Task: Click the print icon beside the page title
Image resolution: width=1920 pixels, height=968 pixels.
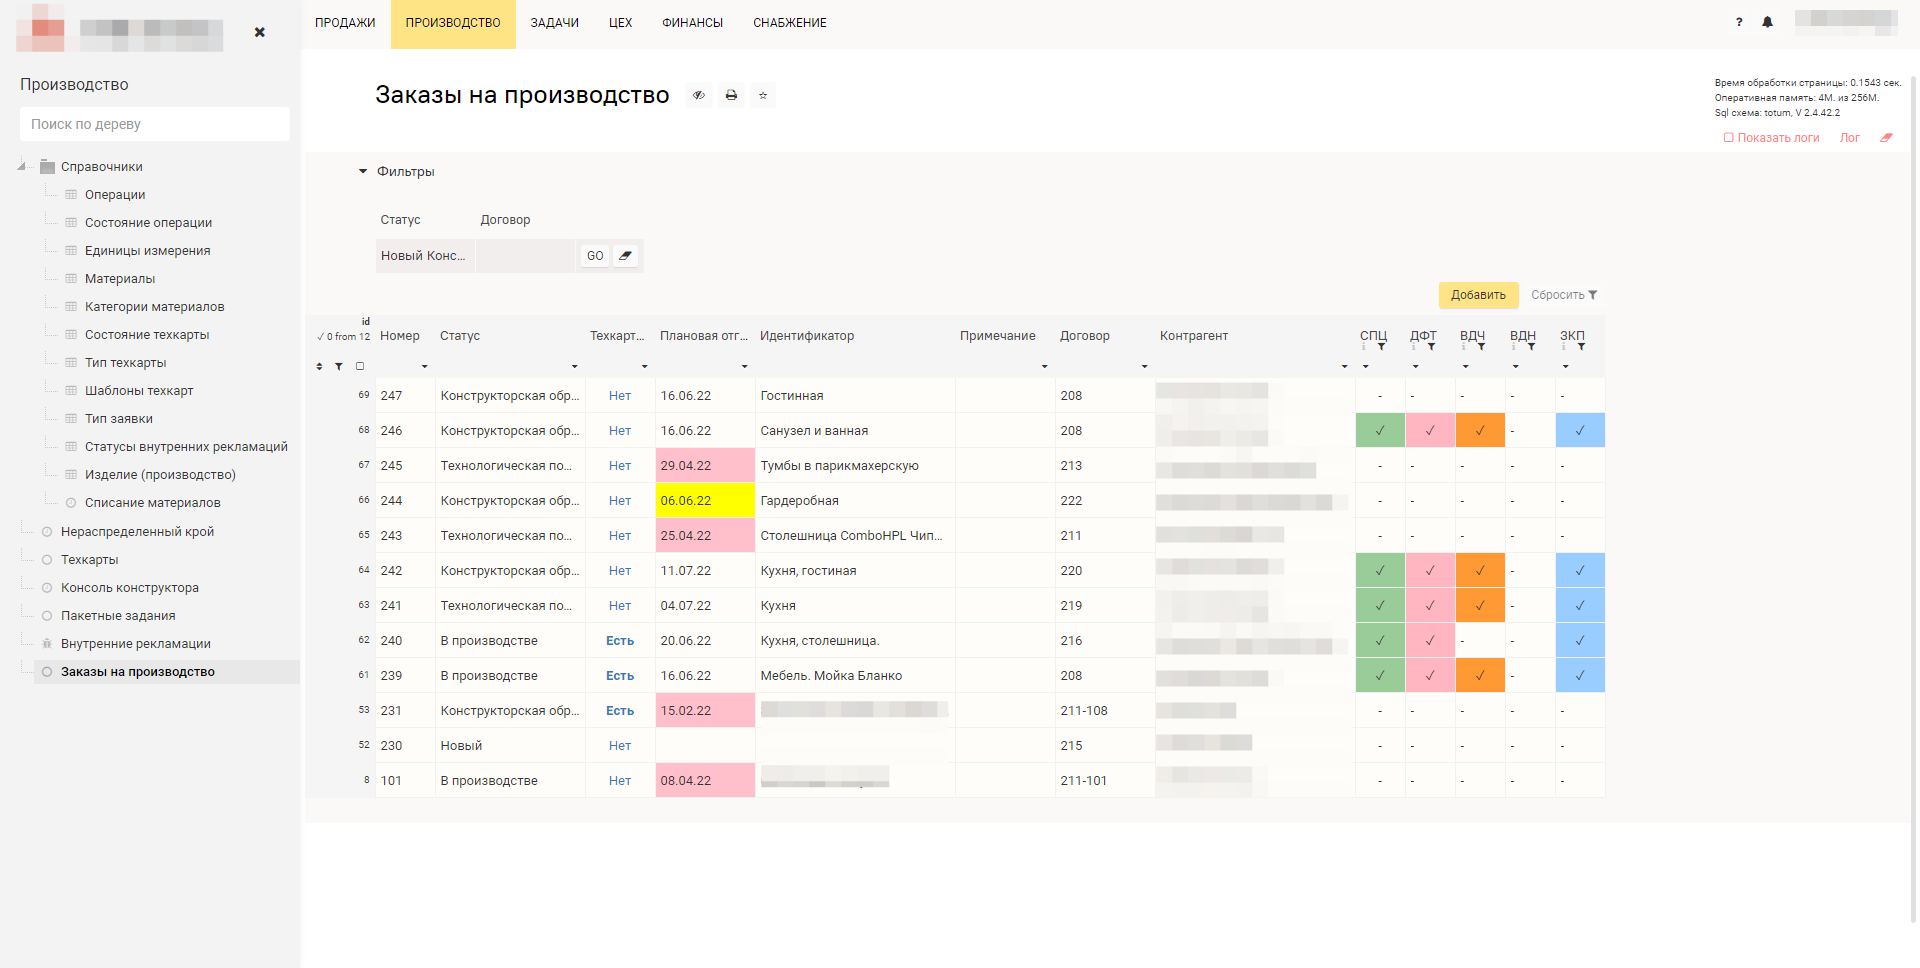Action: (x=731, y=95)
